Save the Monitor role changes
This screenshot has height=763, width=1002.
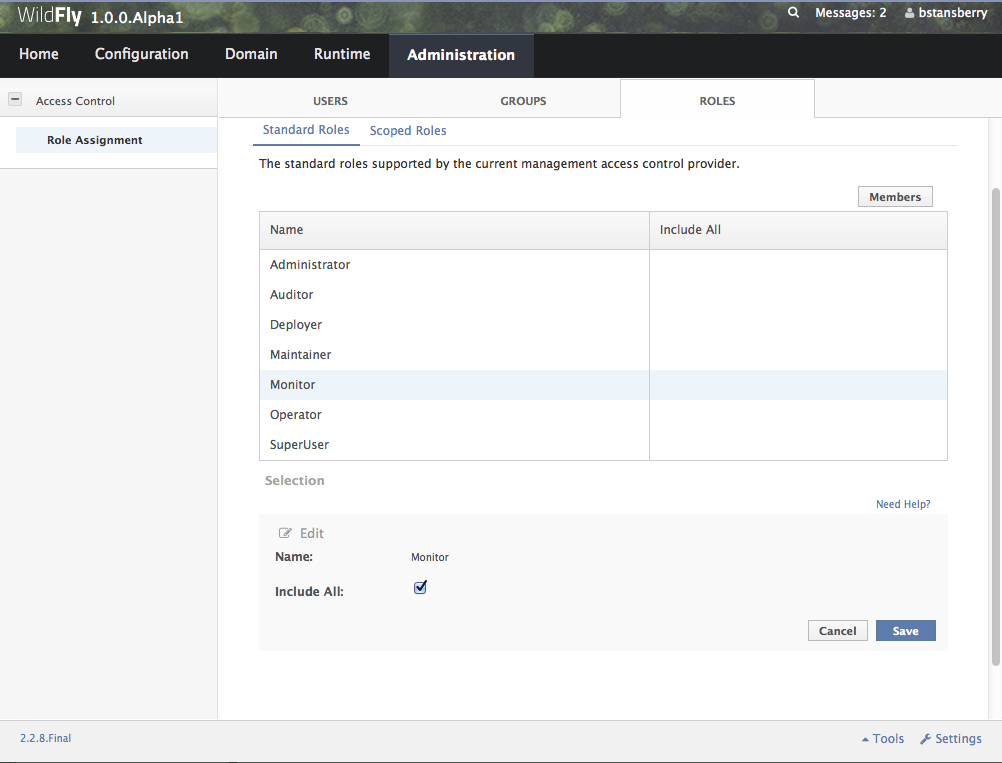pyautogui.click(x=904, y=630)
